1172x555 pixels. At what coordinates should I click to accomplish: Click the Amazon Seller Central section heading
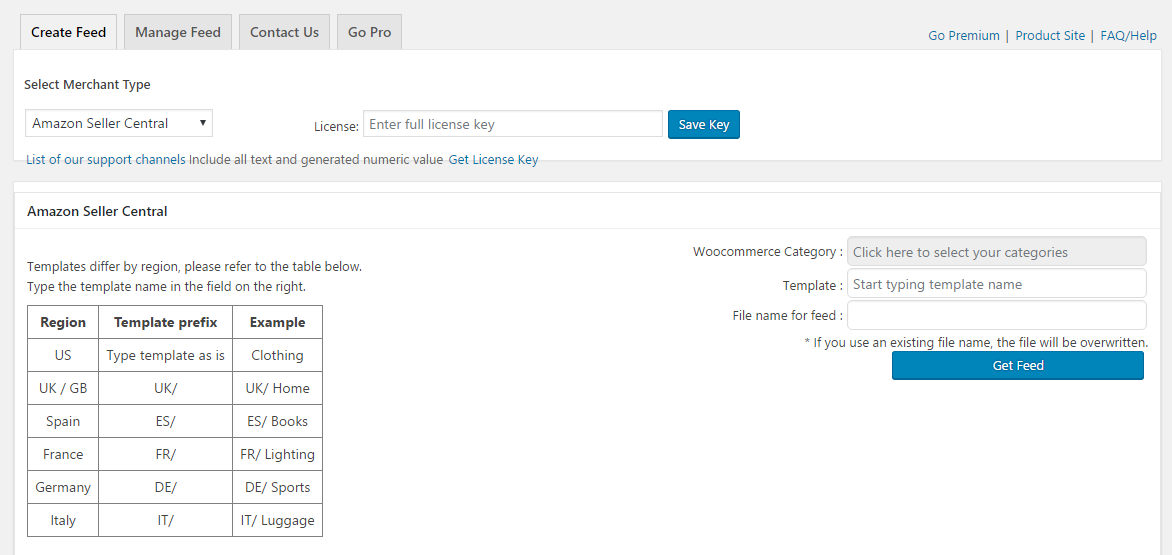pyautogui.click(x=97, y=211)
